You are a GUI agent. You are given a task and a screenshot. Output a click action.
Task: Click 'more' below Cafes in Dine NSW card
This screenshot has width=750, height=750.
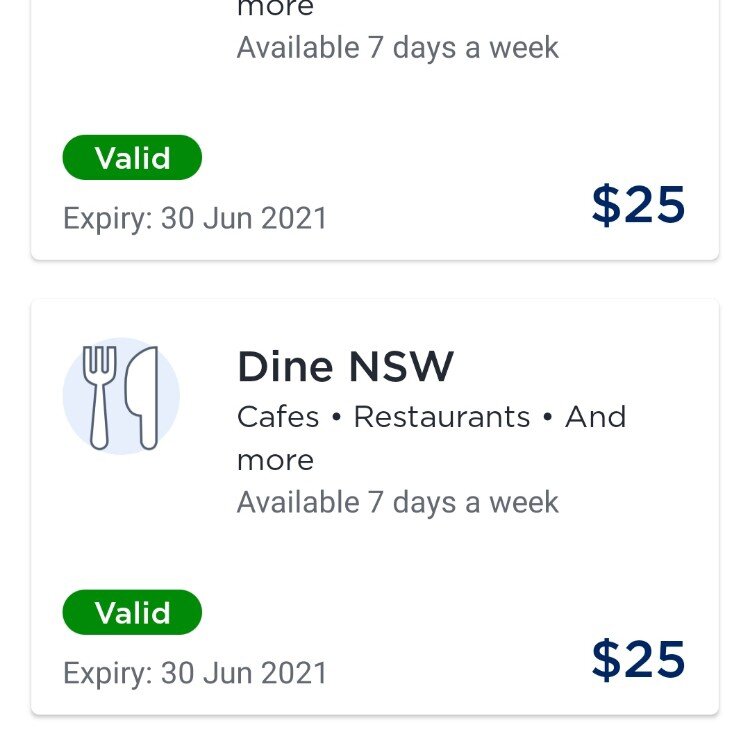coord(275,460)
